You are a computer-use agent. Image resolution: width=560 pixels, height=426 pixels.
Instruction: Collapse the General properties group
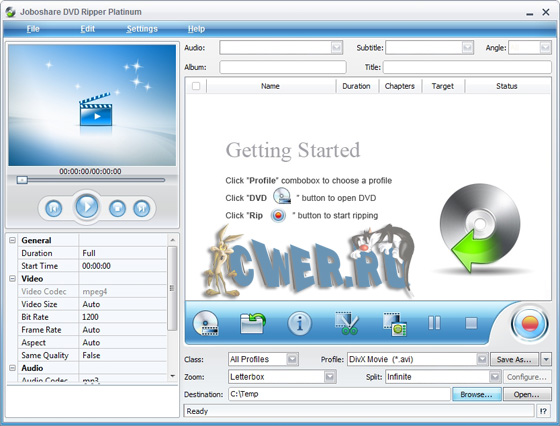click(12, 240)
